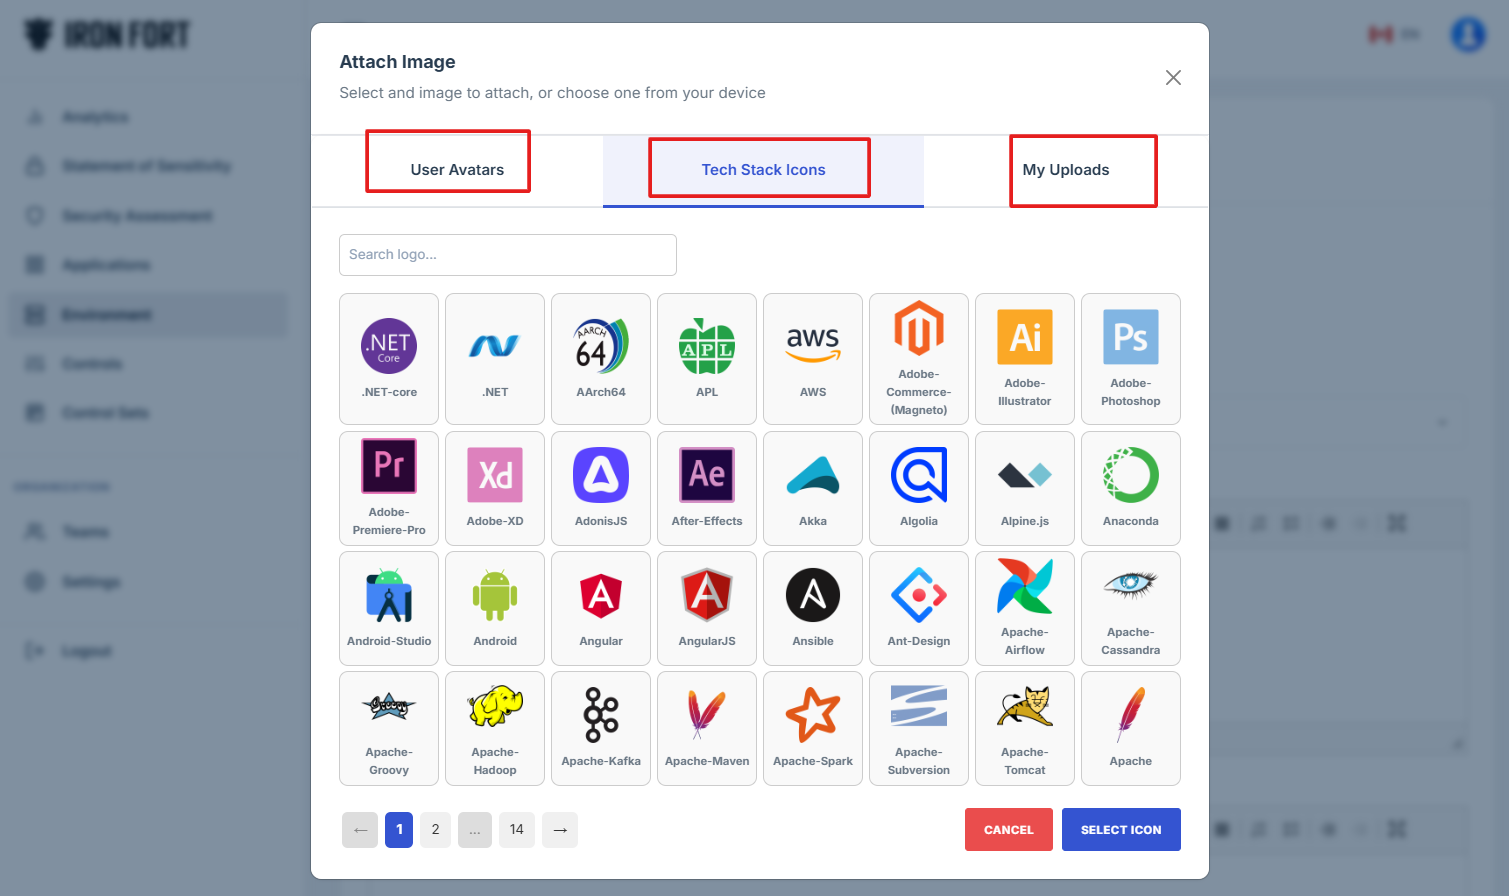This screenshot has width=1509, height=896.
Task: Click the Tech Stack Icons tab
Action: pyautogui.click(x=763, y=170)
